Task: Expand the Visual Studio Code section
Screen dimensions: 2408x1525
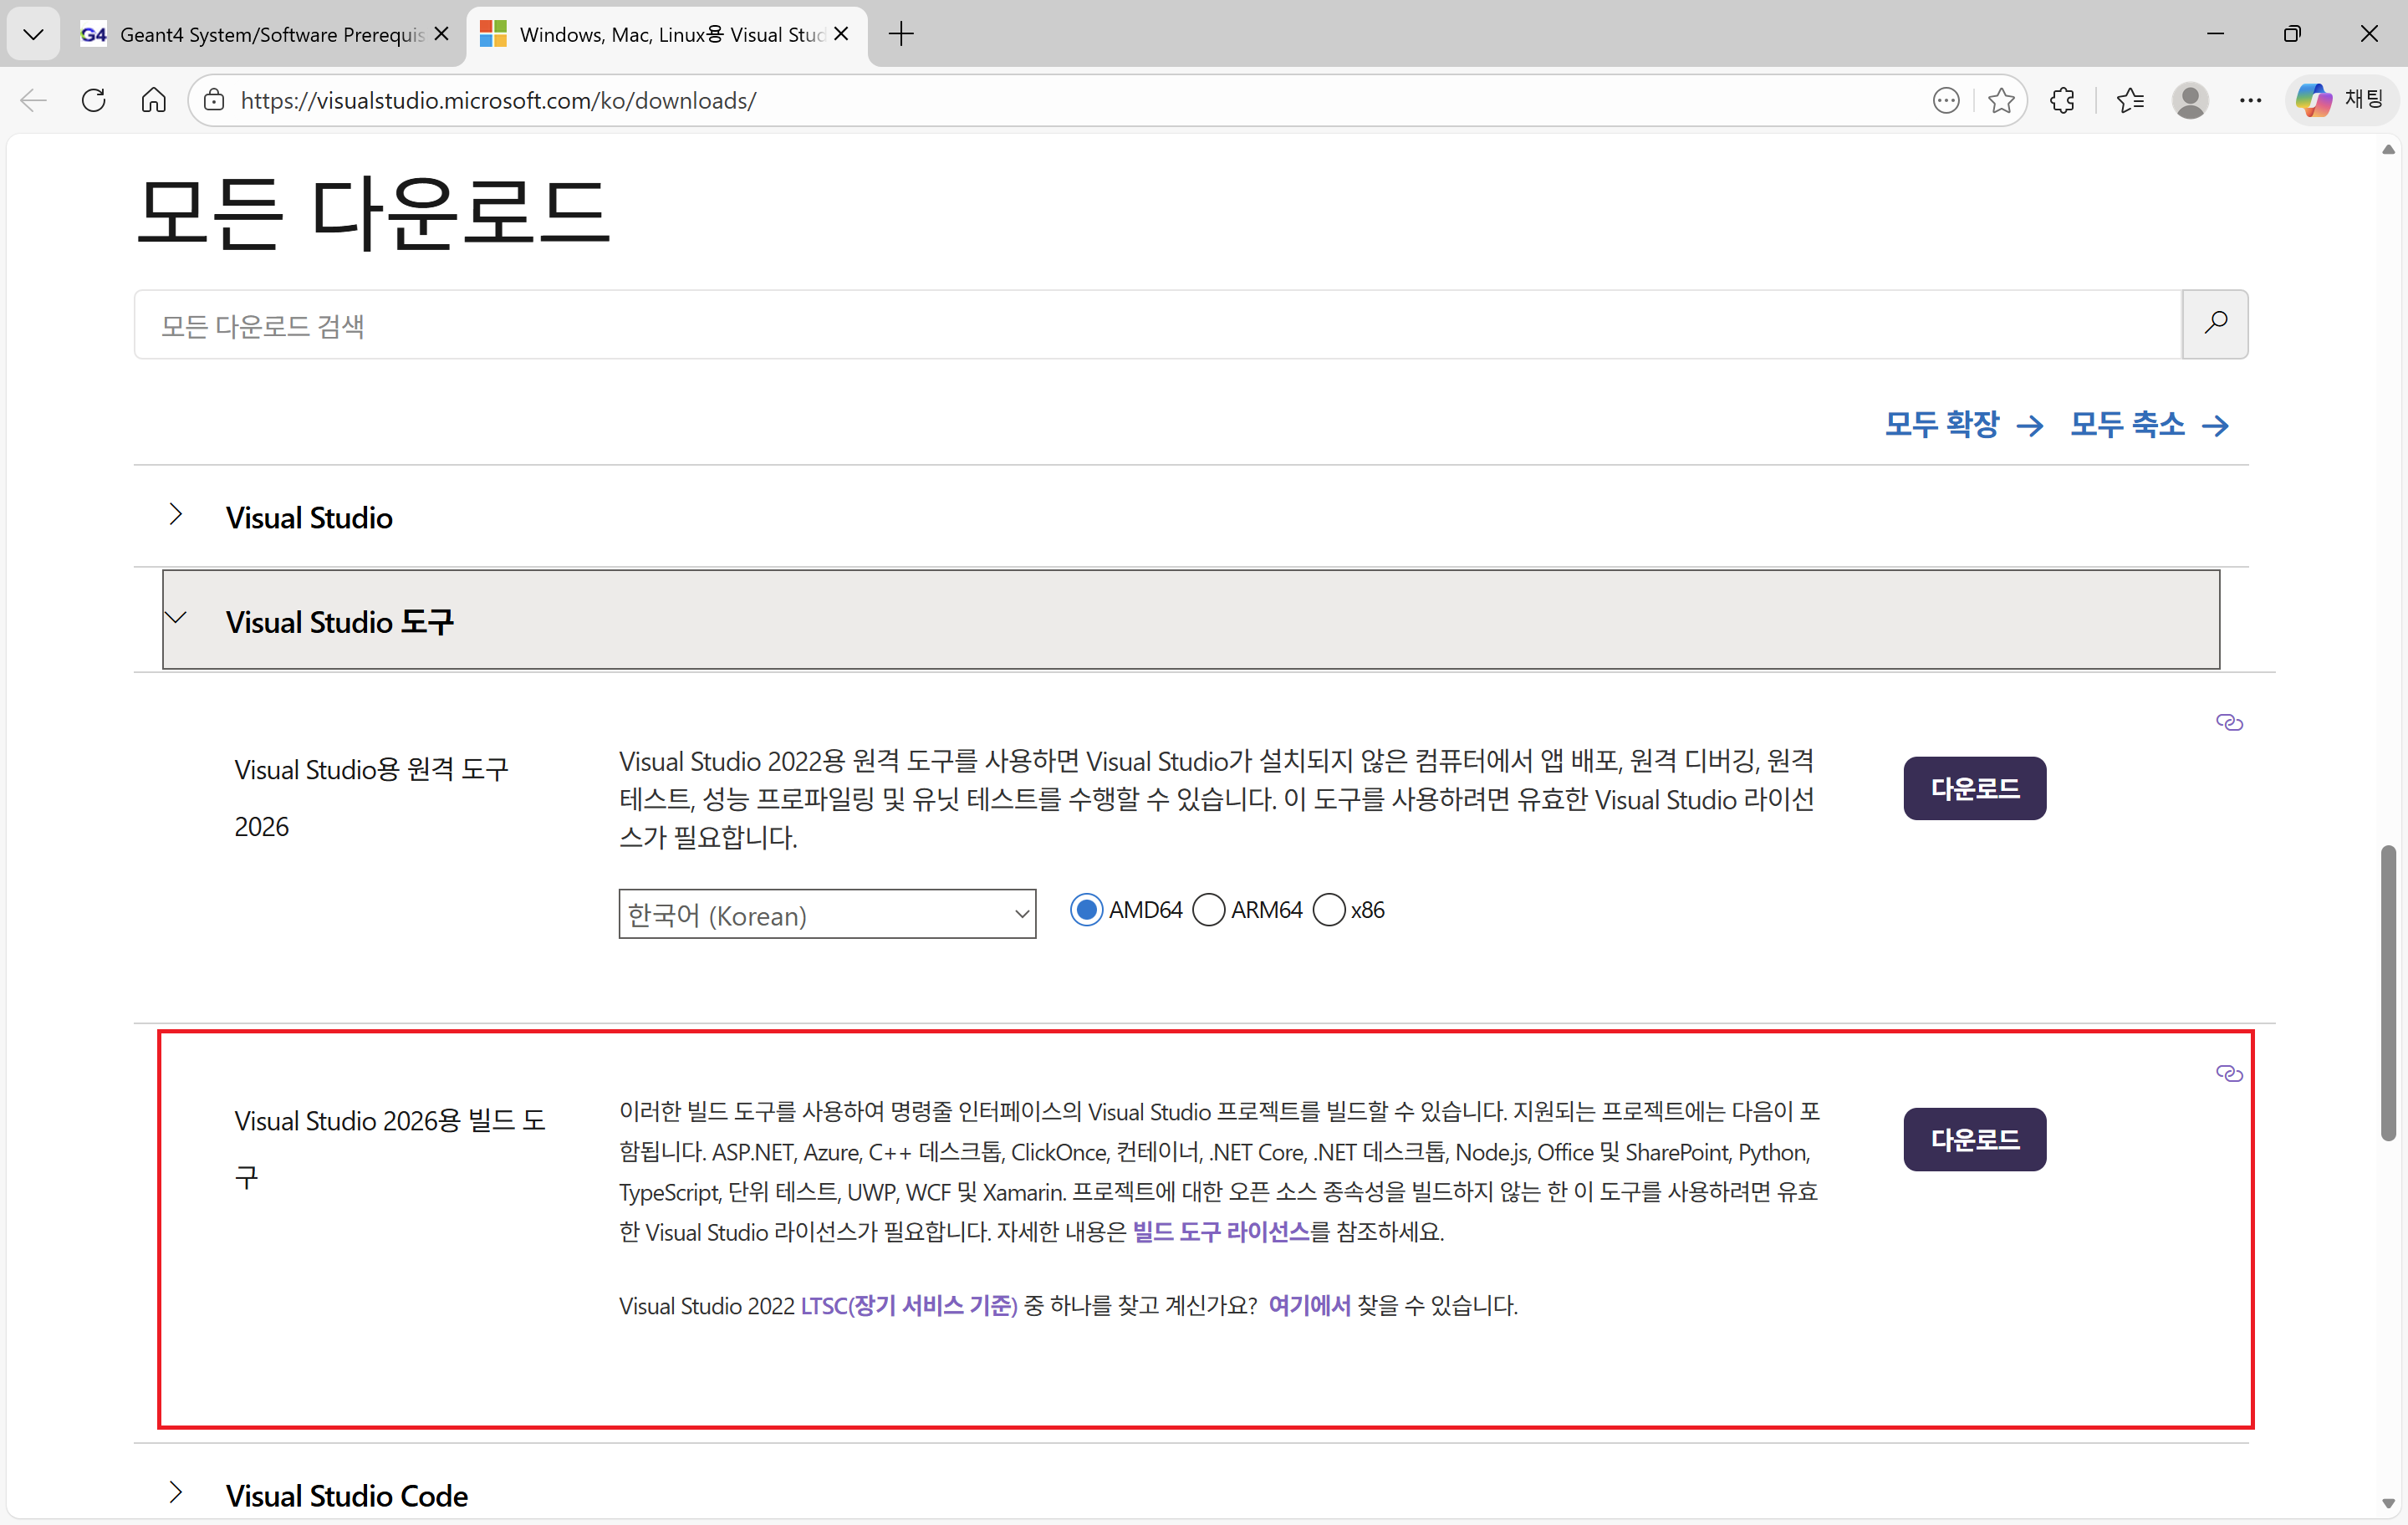Action: [346, 1495]
